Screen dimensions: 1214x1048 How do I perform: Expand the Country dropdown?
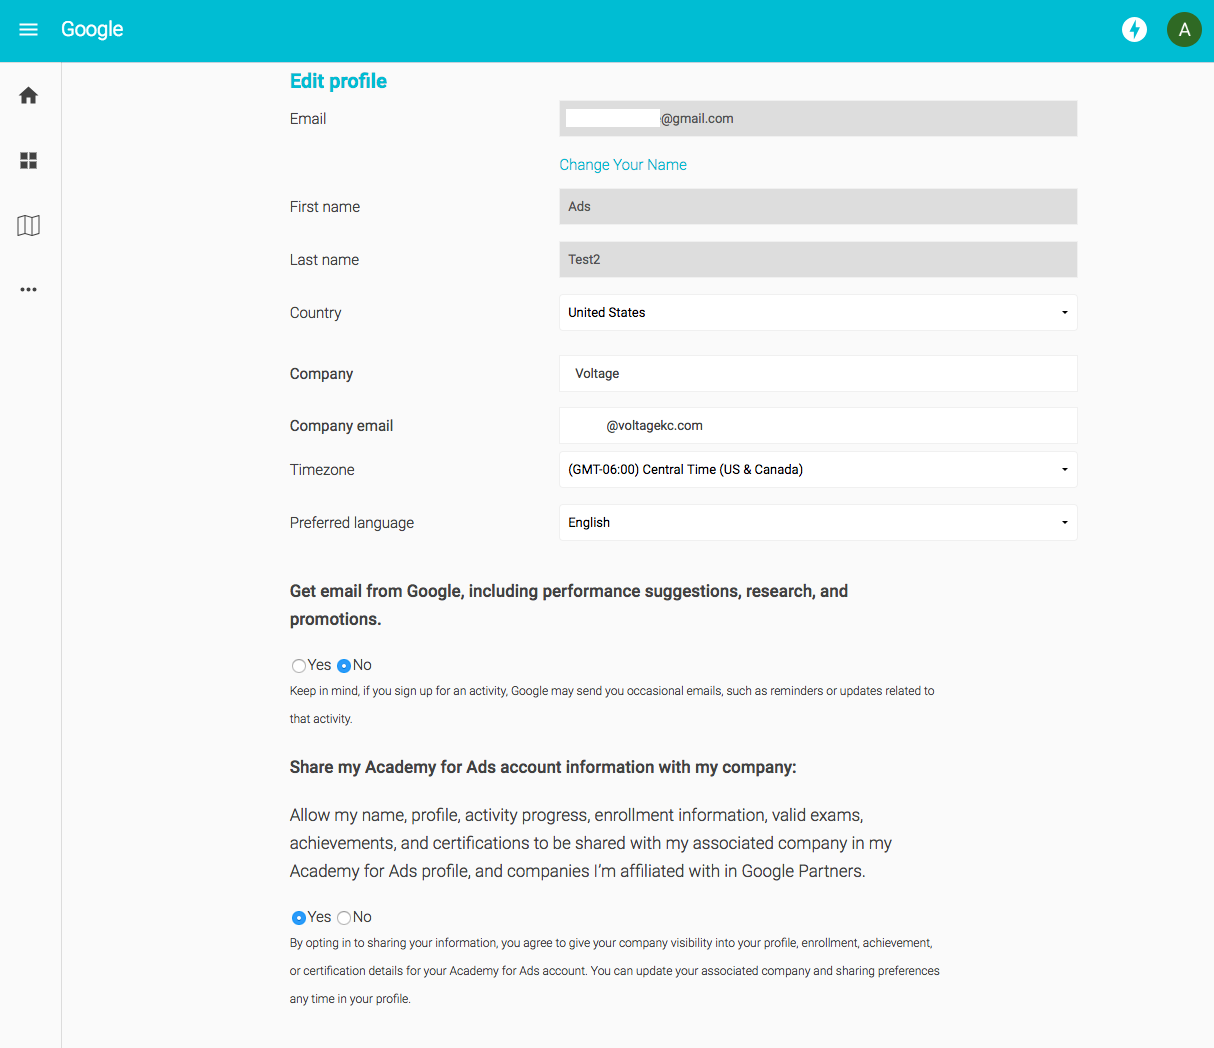tap(817, 313)
